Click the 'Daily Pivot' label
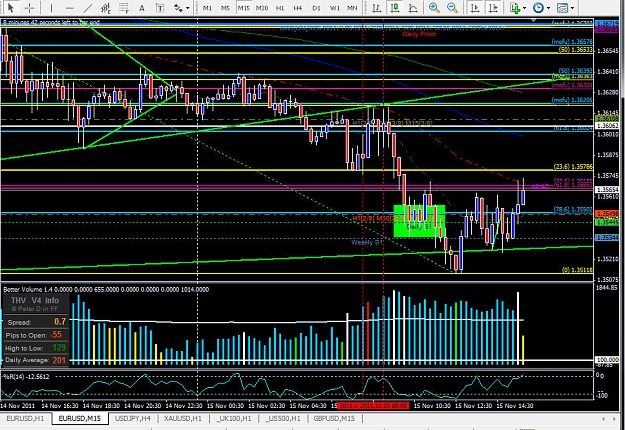 coord(419,34)
